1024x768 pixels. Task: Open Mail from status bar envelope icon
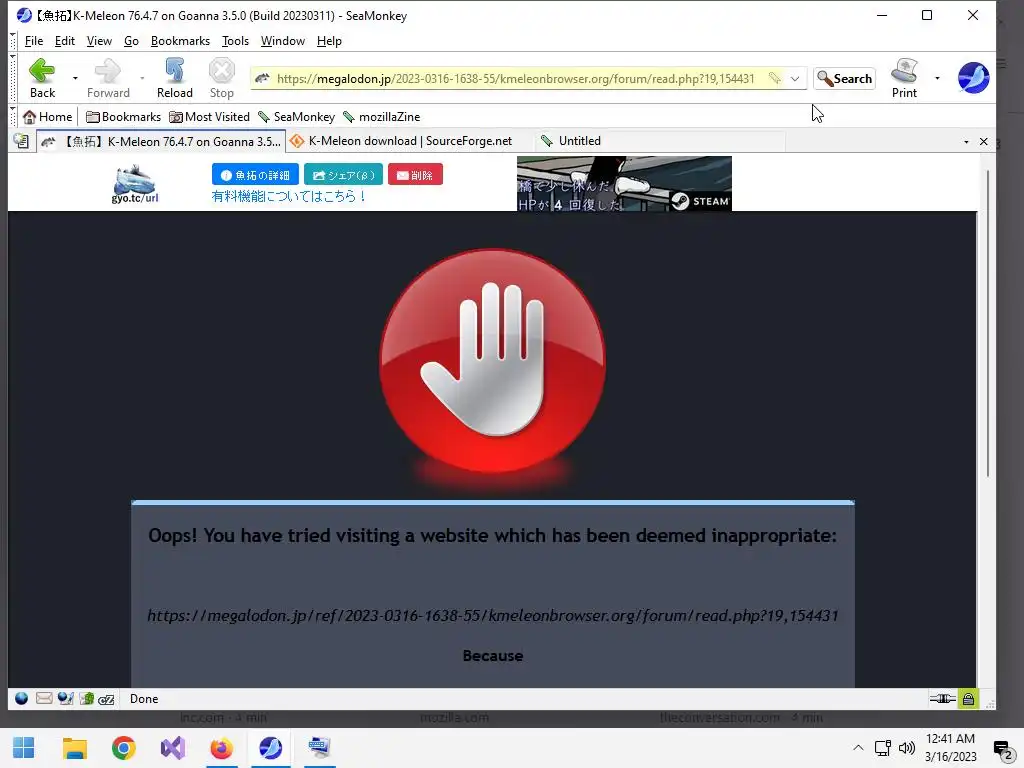click(44, 699)
